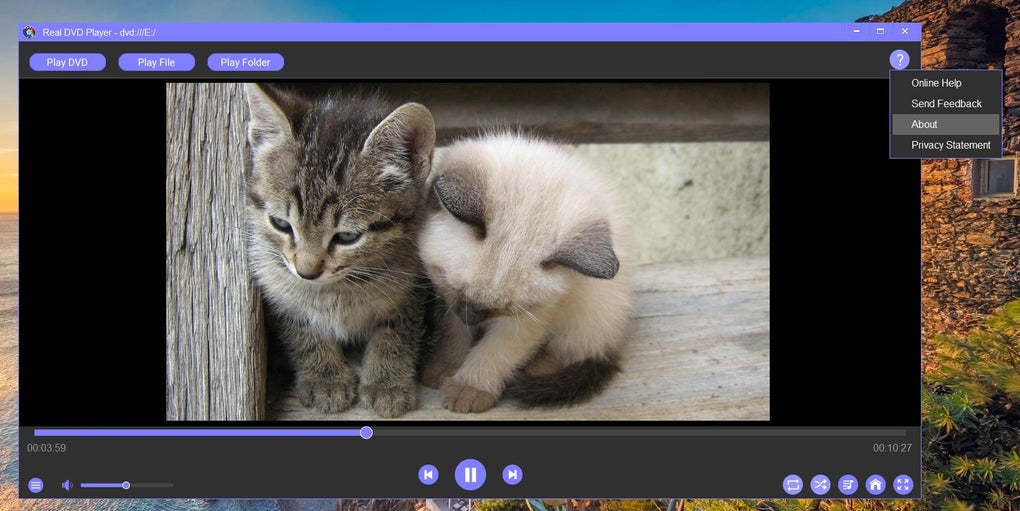Viewport: 1020px width, 511px height.
Task: Click the kitten video frame
Action: pyautogui.click(x=468, y=252)
